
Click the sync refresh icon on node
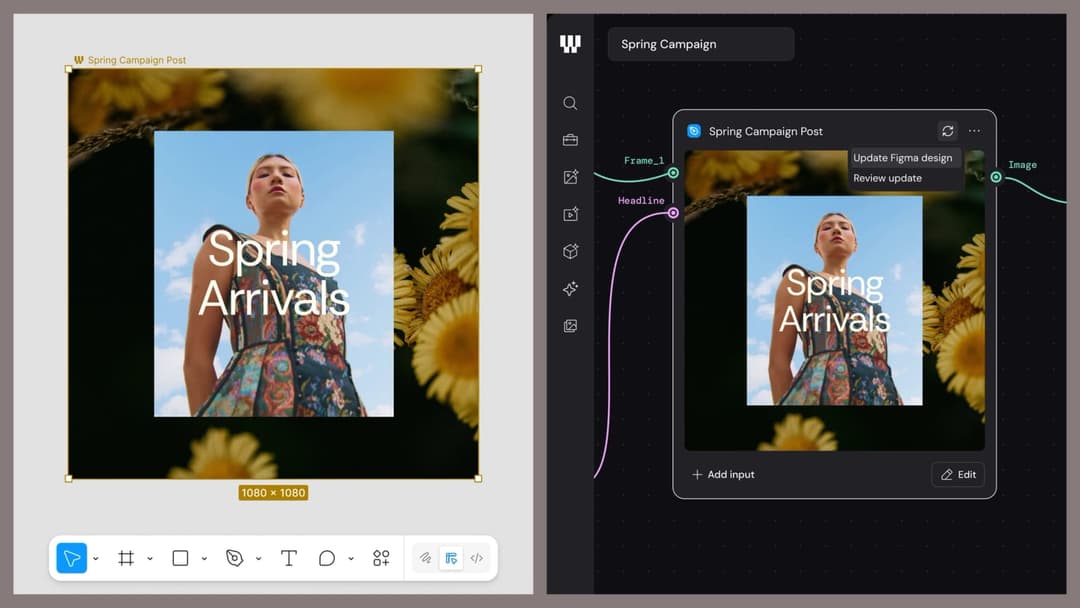pyautogui.click(x=947, y=131)
